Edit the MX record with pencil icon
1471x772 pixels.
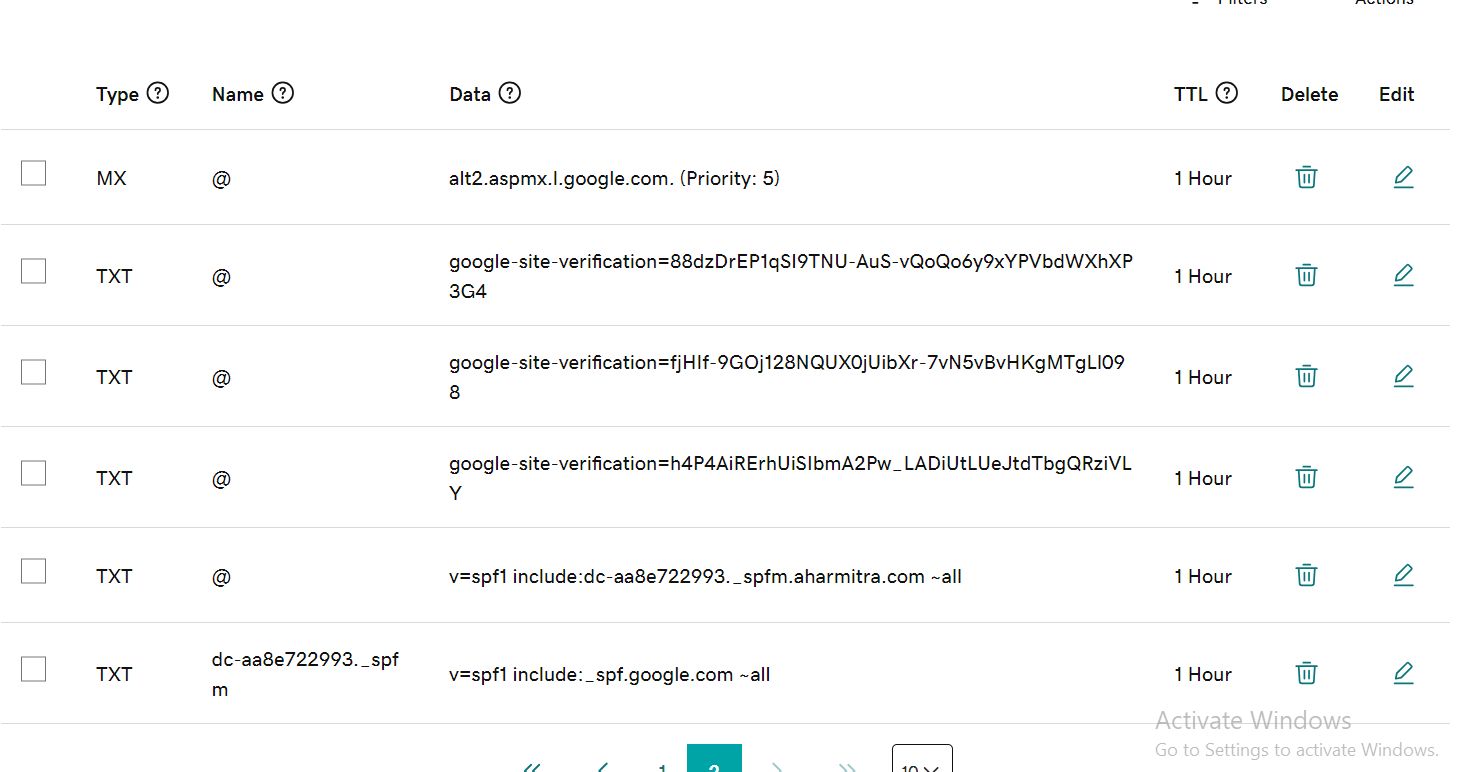(x=1403, y=178)
